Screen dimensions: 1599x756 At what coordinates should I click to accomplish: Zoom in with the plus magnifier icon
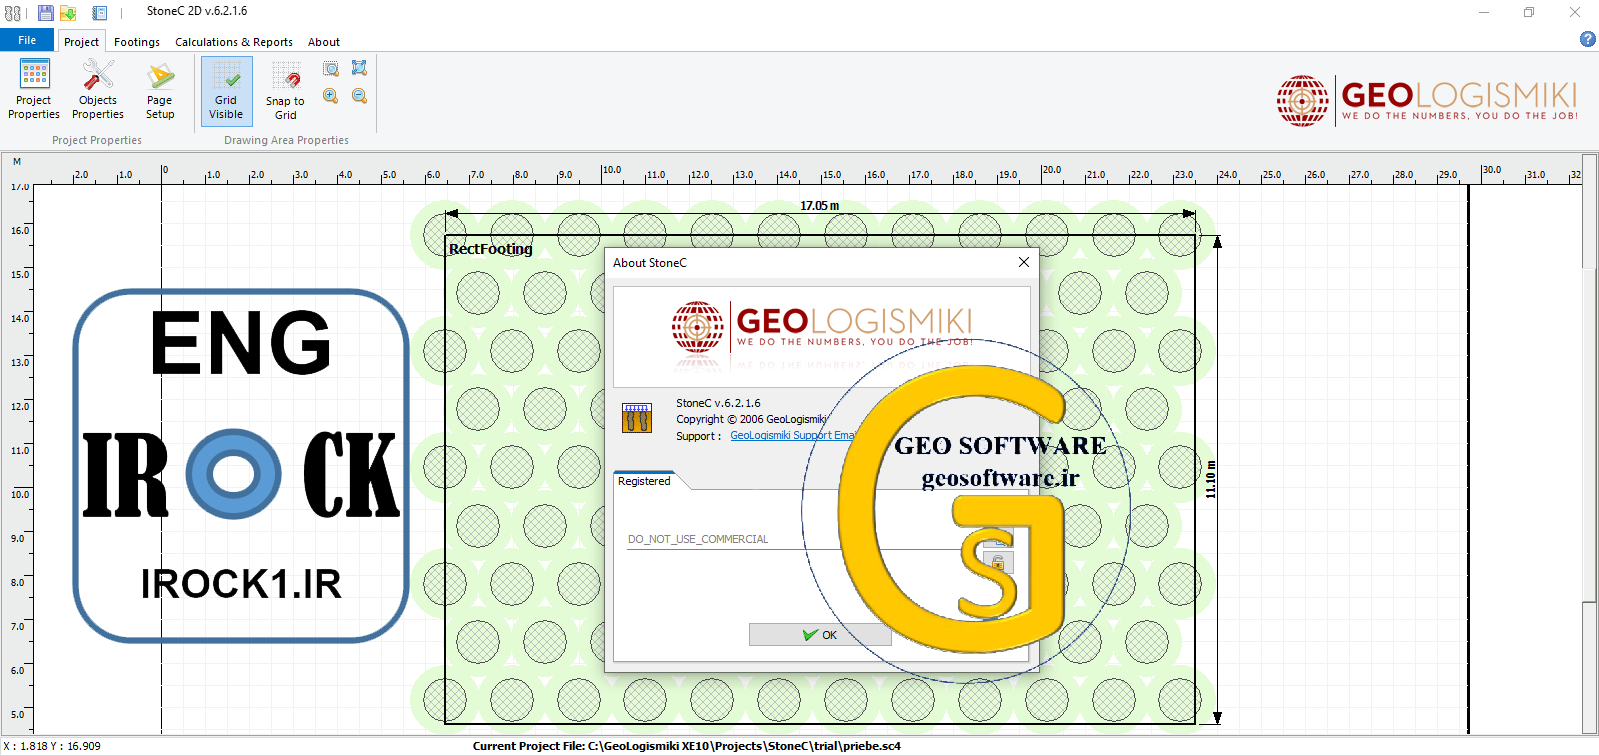(331, 96)
